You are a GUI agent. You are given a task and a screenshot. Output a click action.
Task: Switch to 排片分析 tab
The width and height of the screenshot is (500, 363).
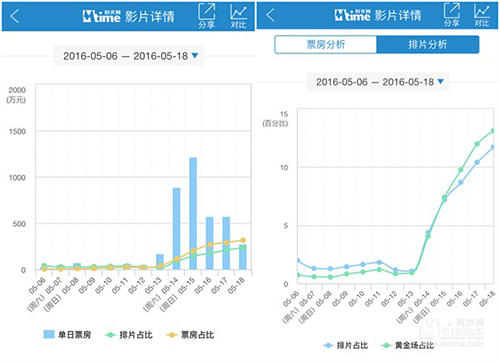coord(428,45)
